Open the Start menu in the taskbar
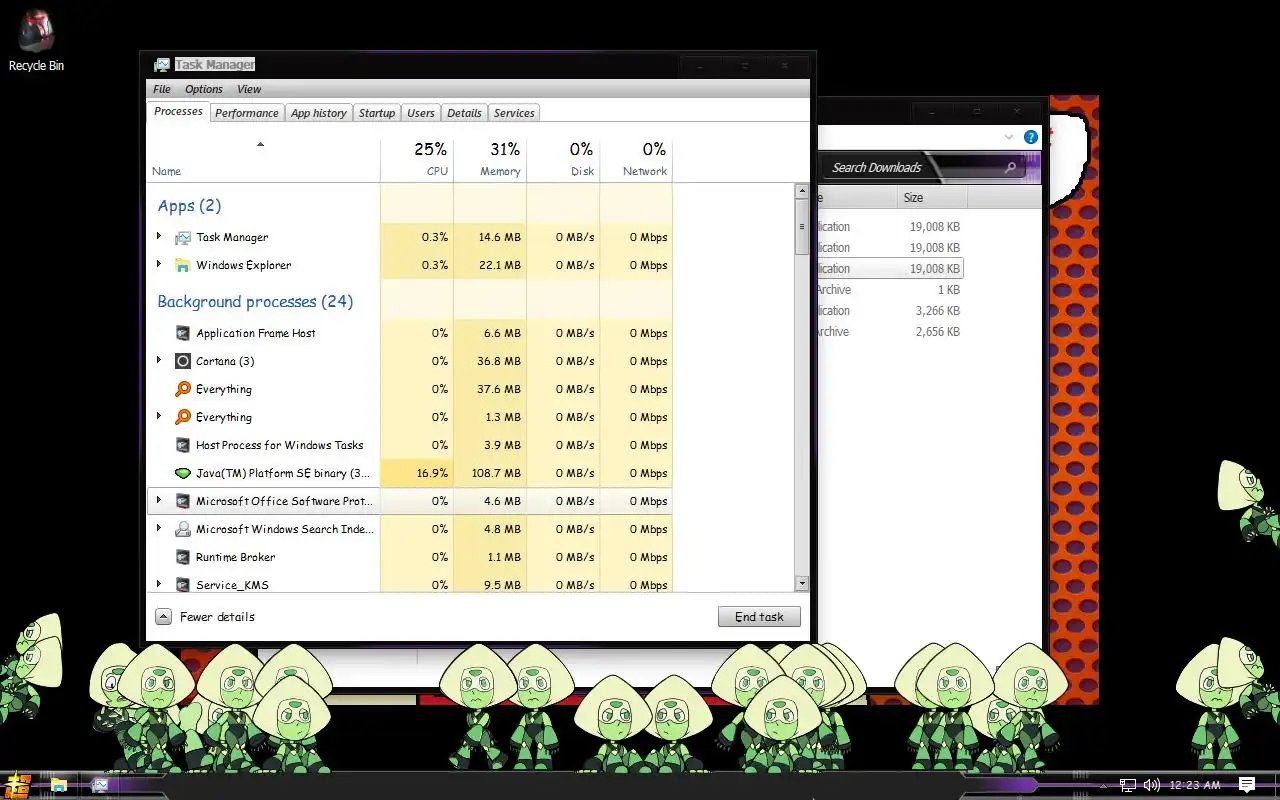Screen dimensions: 1280x800 17,785
